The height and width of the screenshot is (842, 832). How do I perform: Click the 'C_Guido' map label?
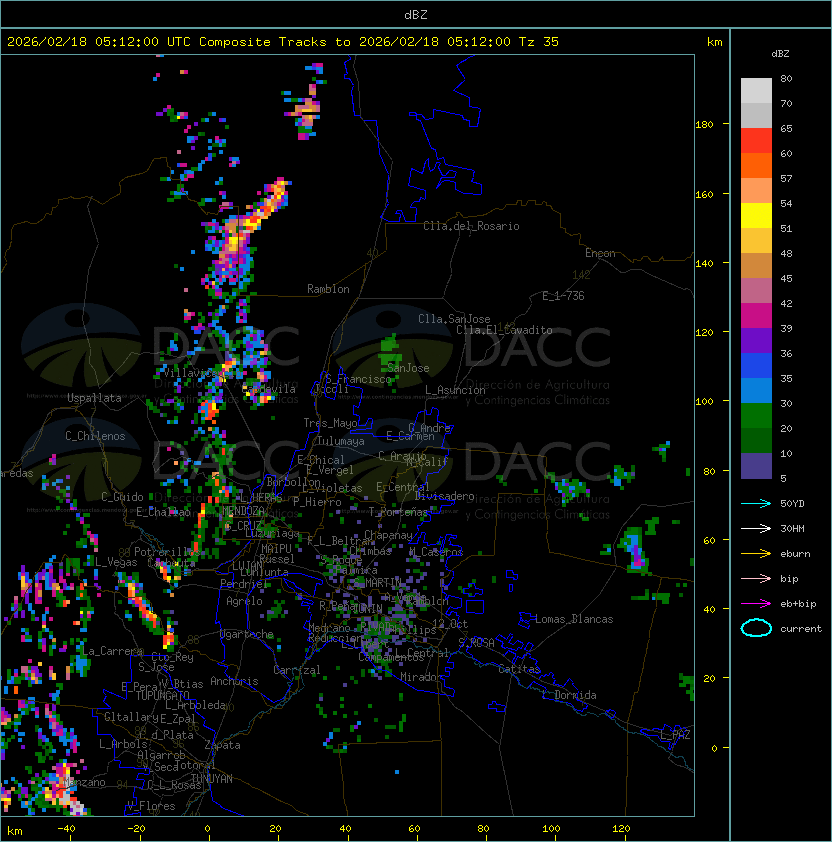tap(122, 497)
